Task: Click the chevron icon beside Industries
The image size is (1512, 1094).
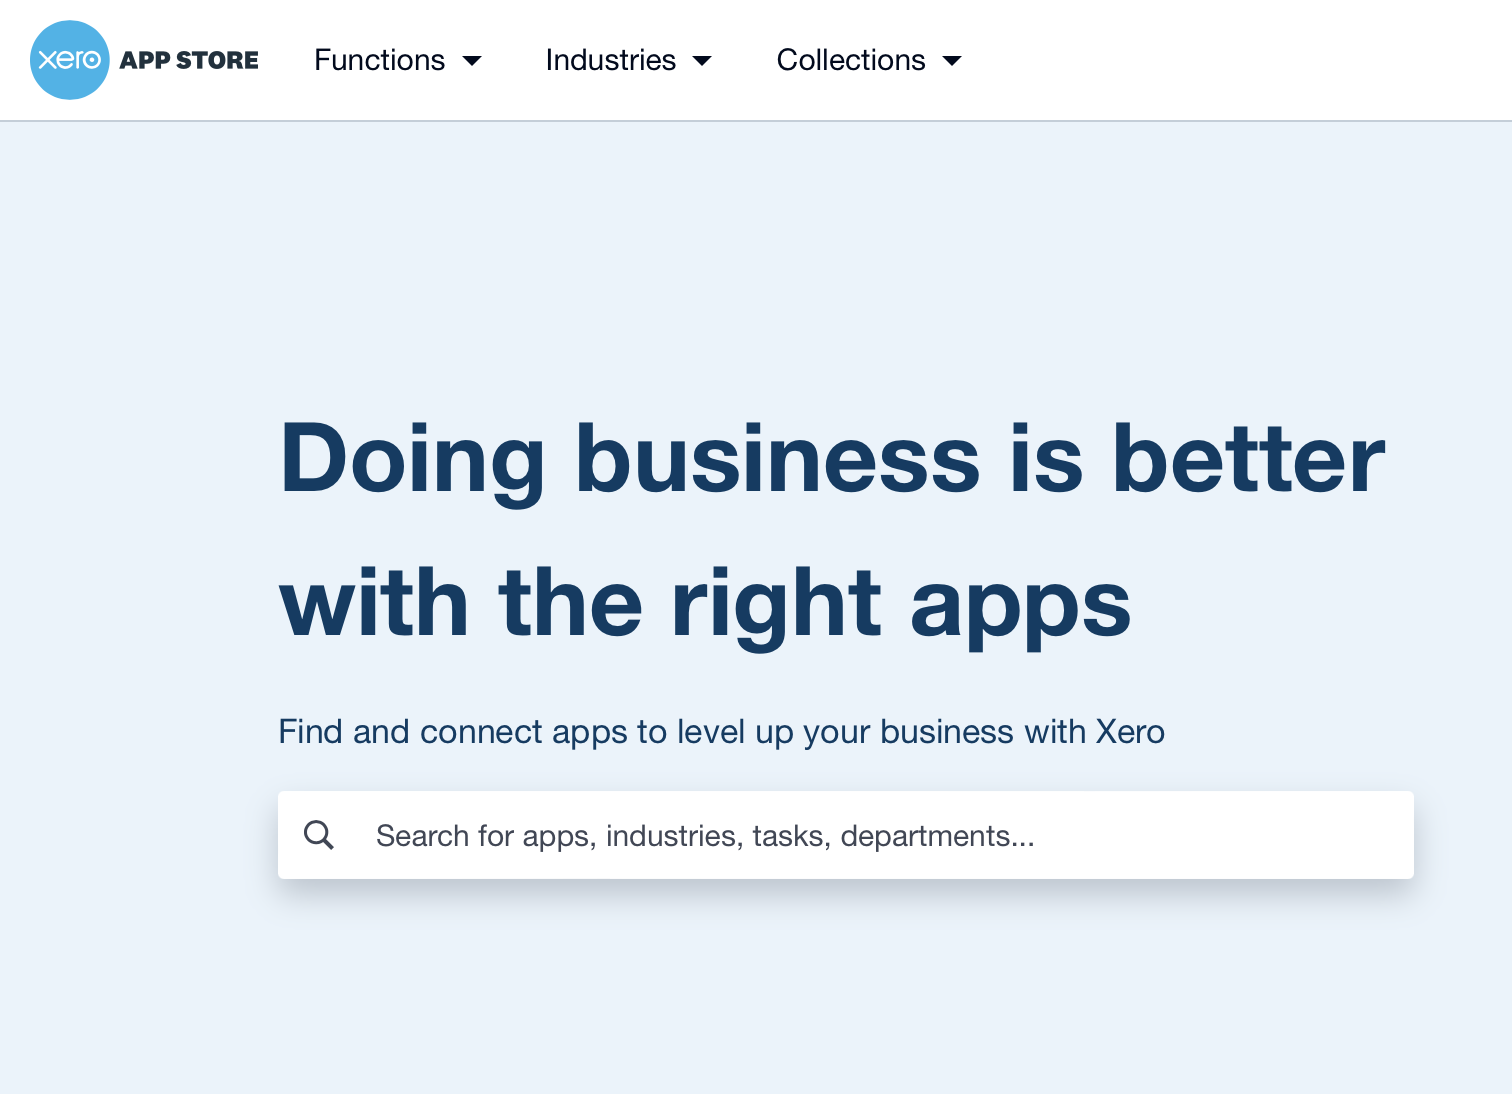Action: pyautogui.click(x=703, y=61)
